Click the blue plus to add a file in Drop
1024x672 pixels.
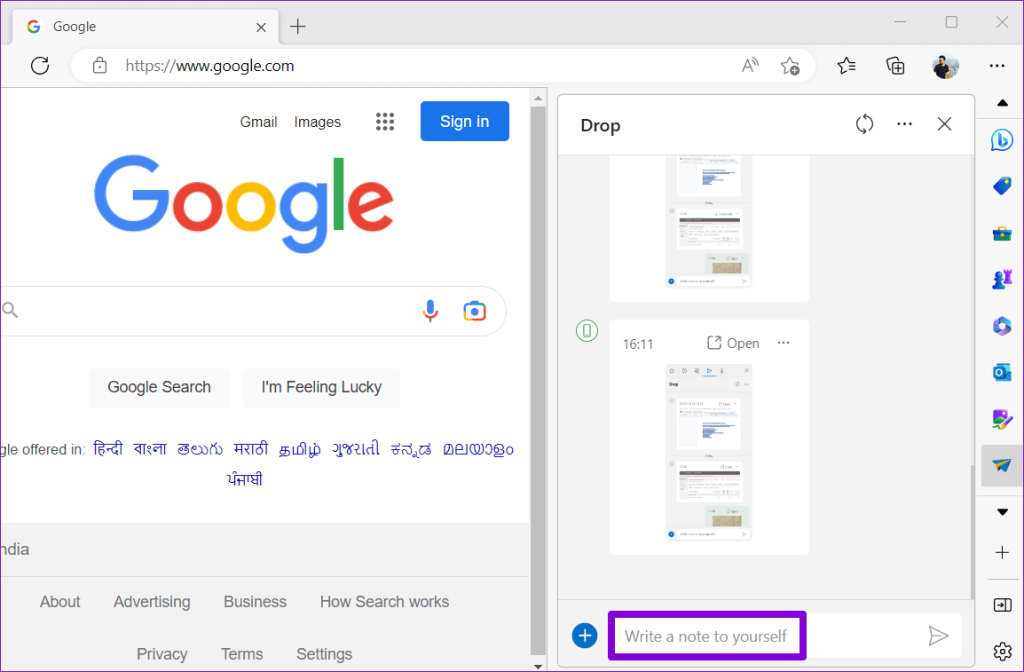[x=583, y=635]
